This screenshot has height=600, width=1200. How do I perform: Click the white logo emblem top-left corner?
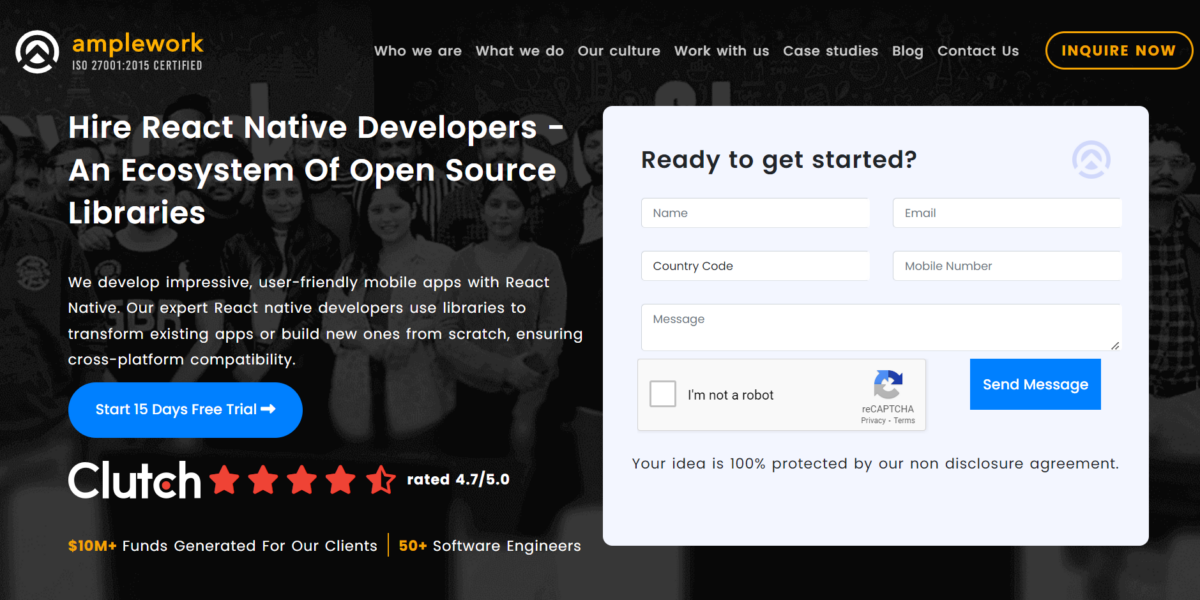37,50
